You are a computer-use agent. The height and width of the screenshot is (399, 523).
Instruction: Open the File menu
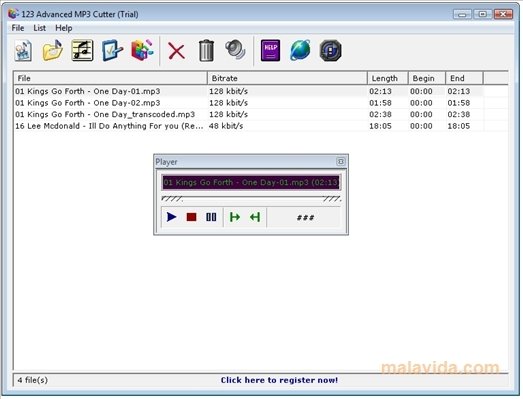point(18,28)
